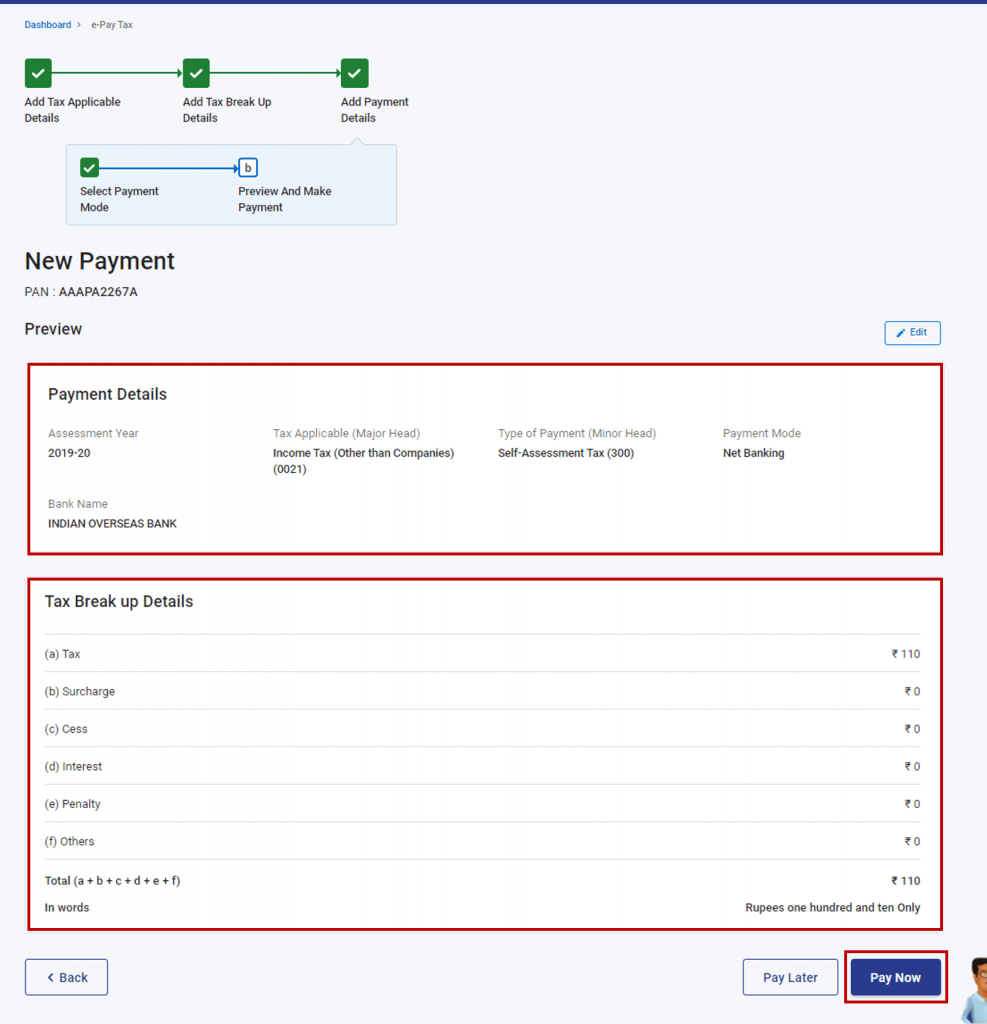This screenshot has height=1024, width=987.
Task: Click the Add Tax Break Up Details step icon
Action: coord(195,72)
